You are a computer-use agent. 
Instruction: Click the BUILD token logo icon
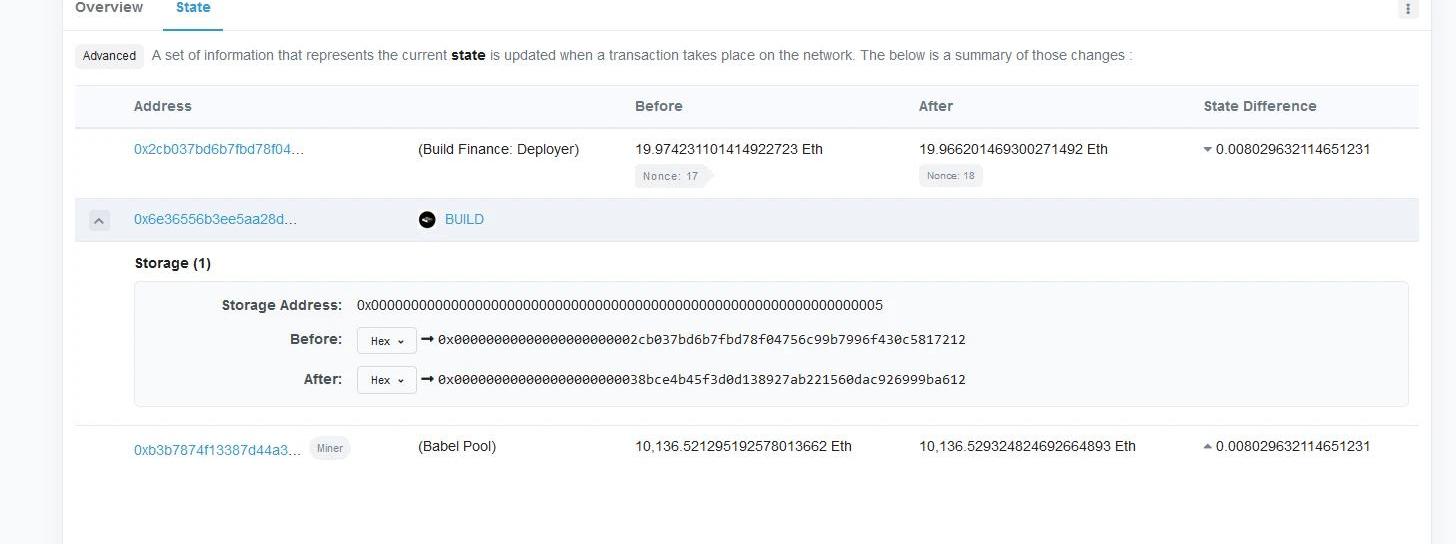tap(427, 220)
